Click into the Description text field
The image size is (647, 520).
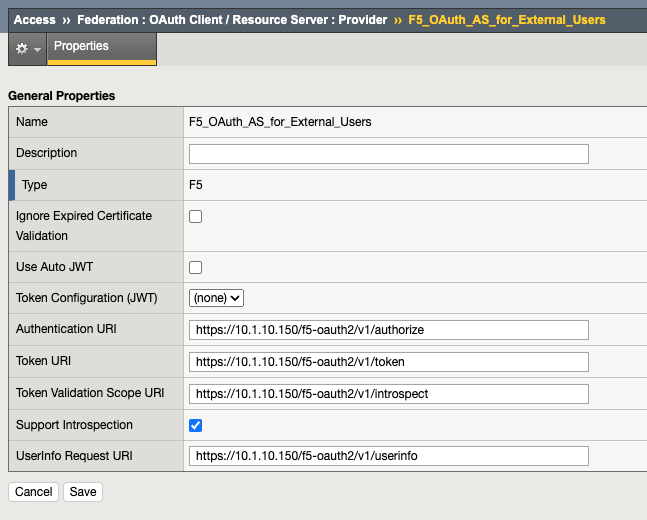tap(388, 154)
